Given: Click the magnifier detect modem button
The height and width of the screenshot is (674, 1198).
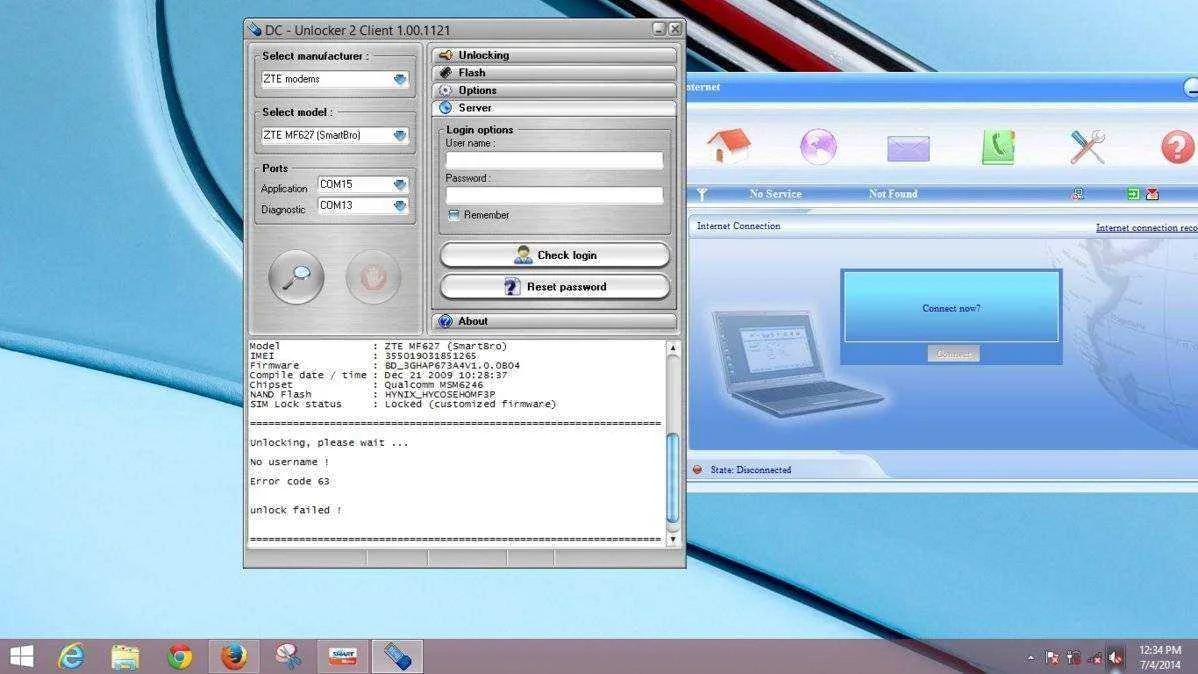Looking at the screenshot, I should click(296, 277).
